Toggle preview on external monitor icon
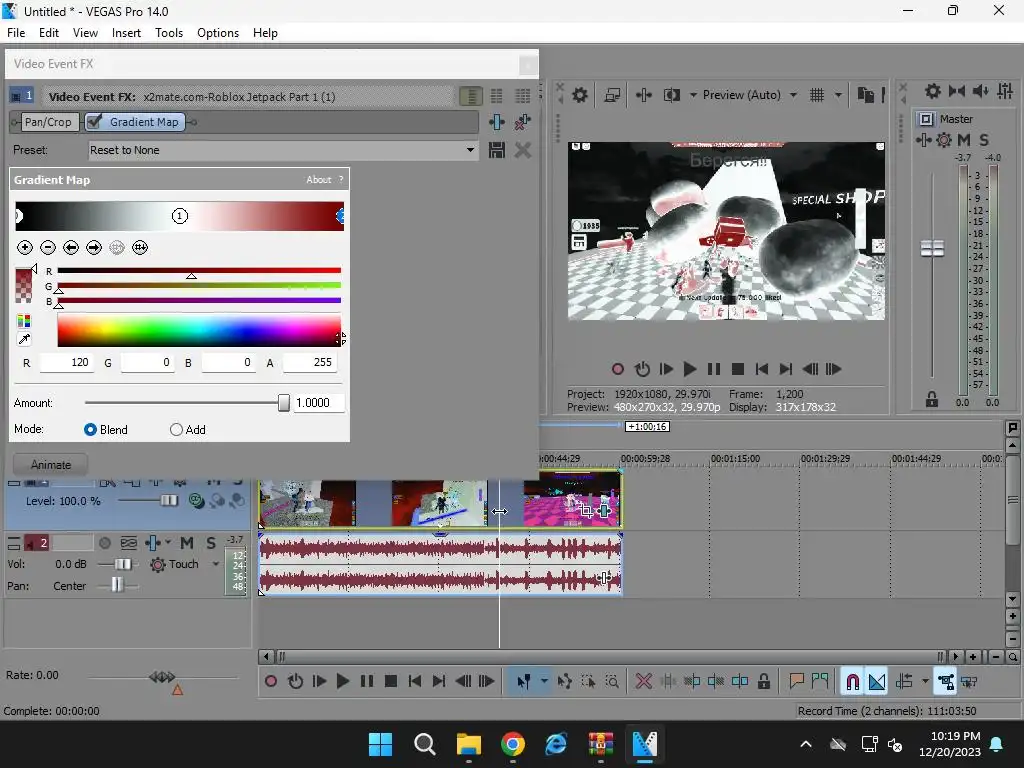Screen dimensions: 1024x768 pyautogui.click(x=612, y=95)
